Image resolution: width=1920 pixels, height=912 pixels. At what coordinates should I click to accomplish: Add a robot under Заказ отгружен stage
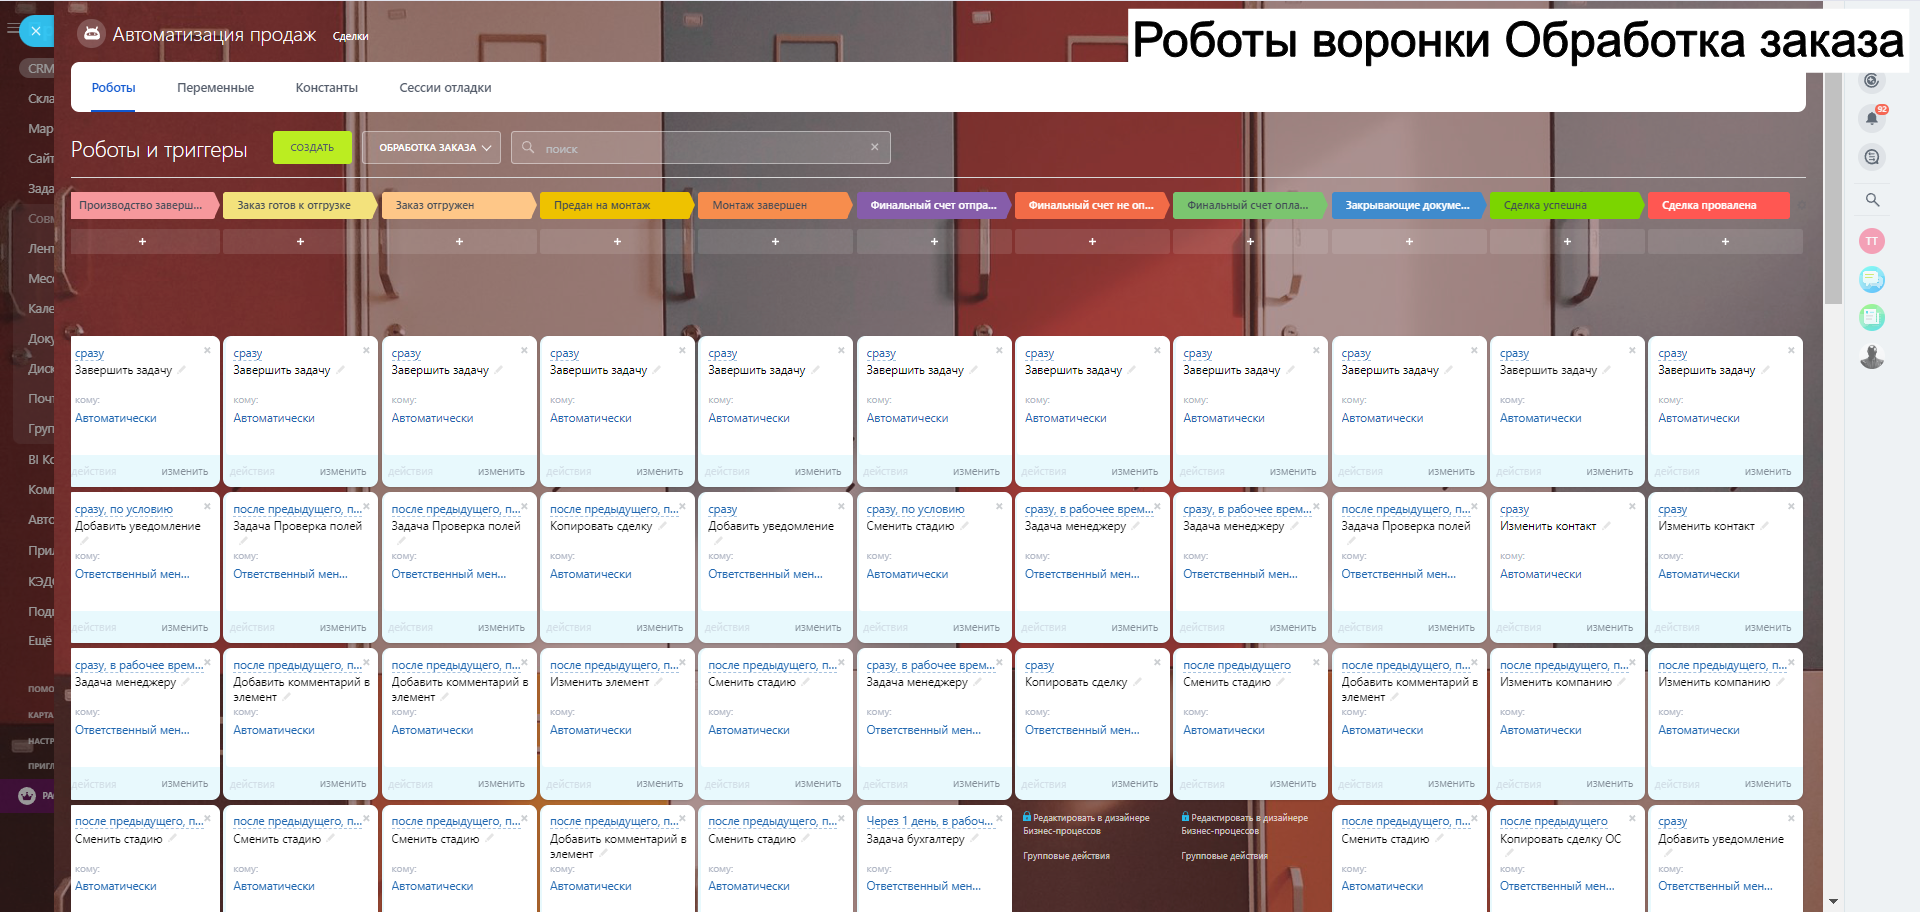[459, 241]
